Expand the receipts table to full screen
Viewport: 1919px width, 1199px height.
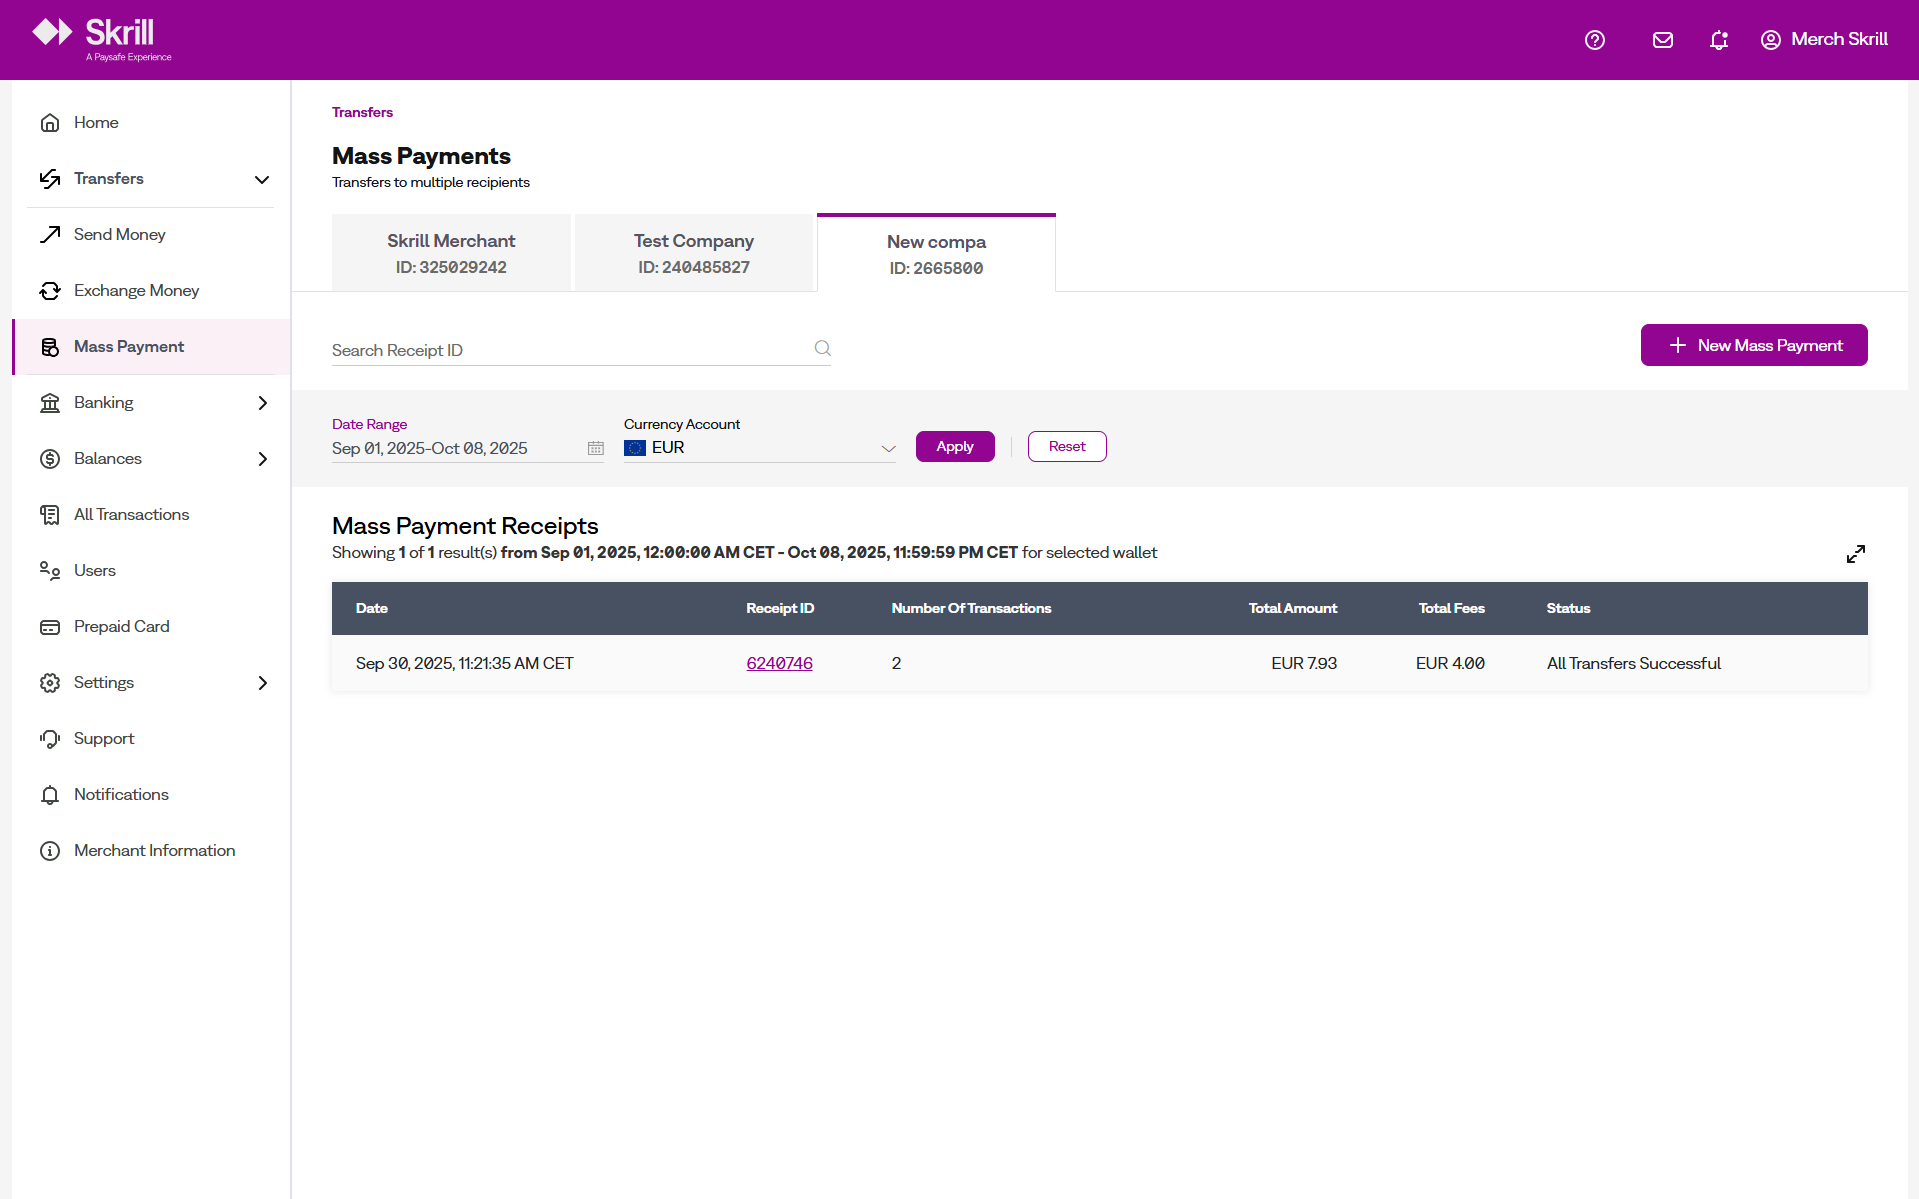tap(1856, 554)
